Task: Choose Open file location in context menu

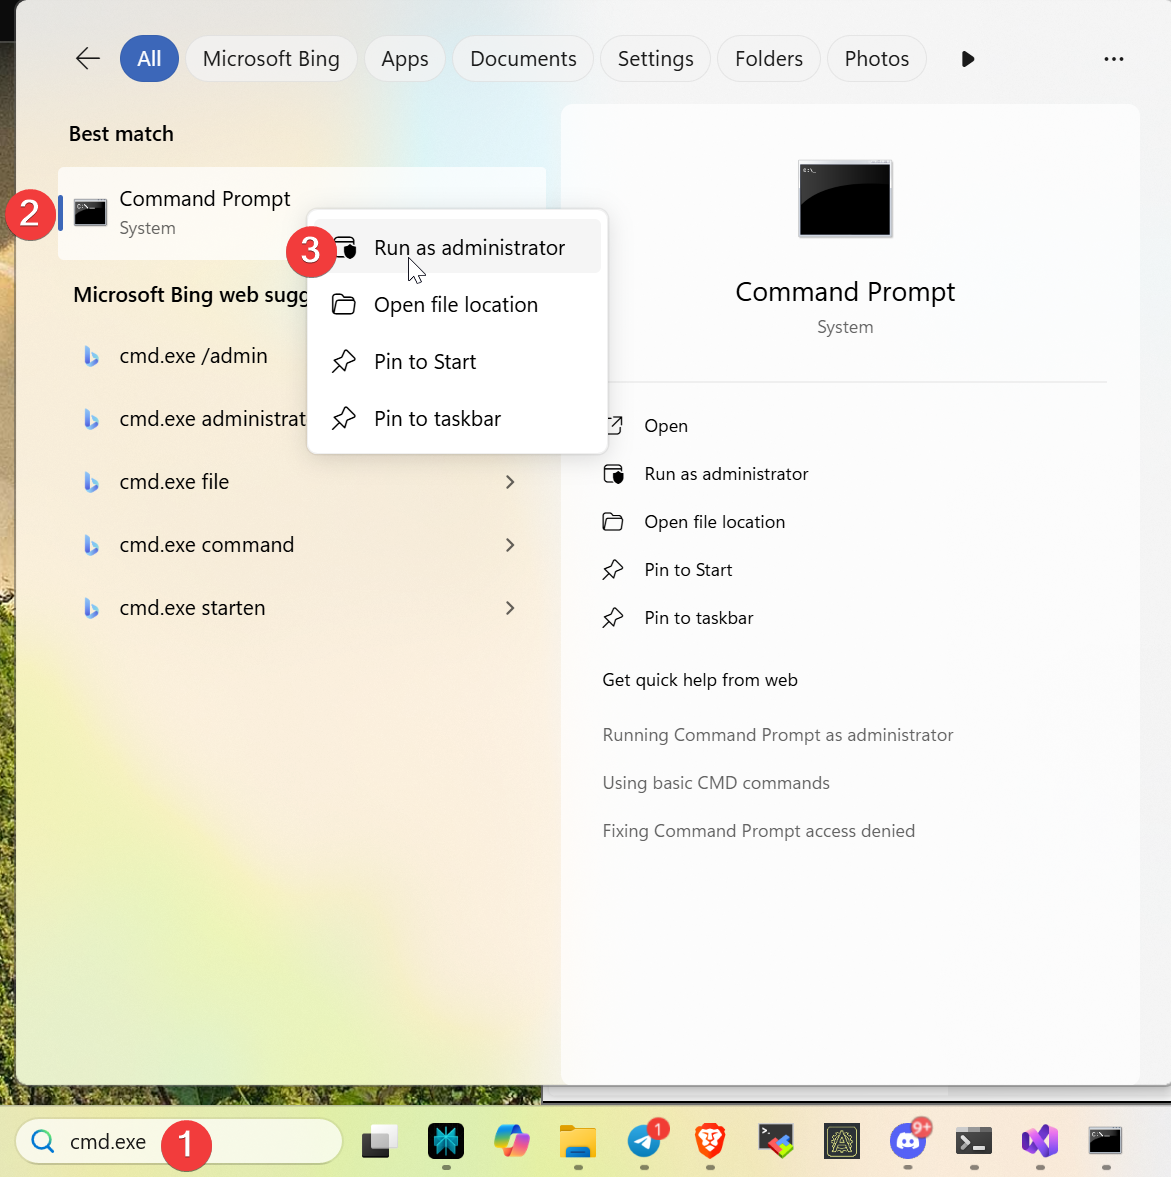Action: click(455, 305)
